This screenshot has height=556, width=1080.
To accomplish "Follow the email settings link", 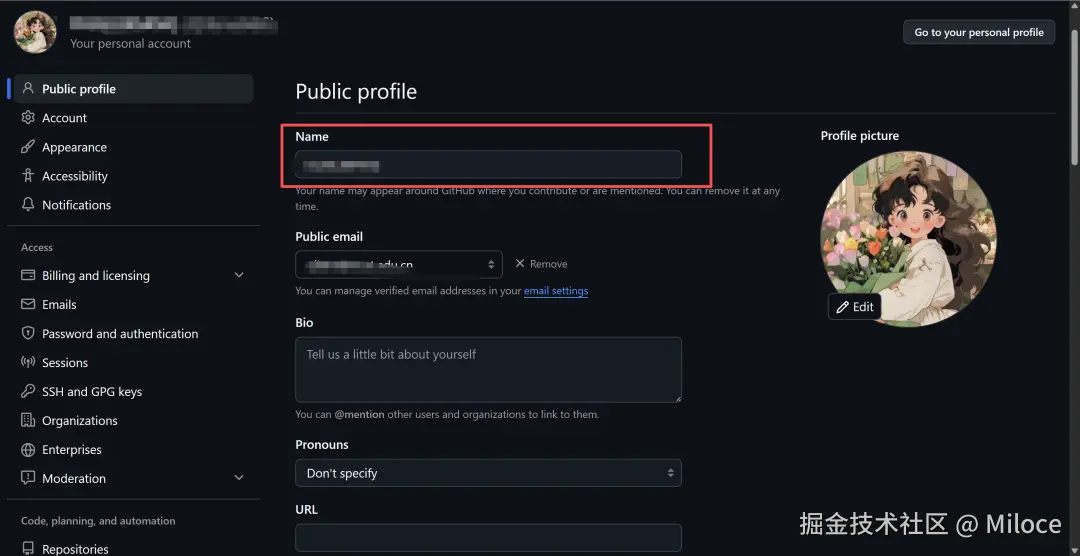I will pos(556,291).
